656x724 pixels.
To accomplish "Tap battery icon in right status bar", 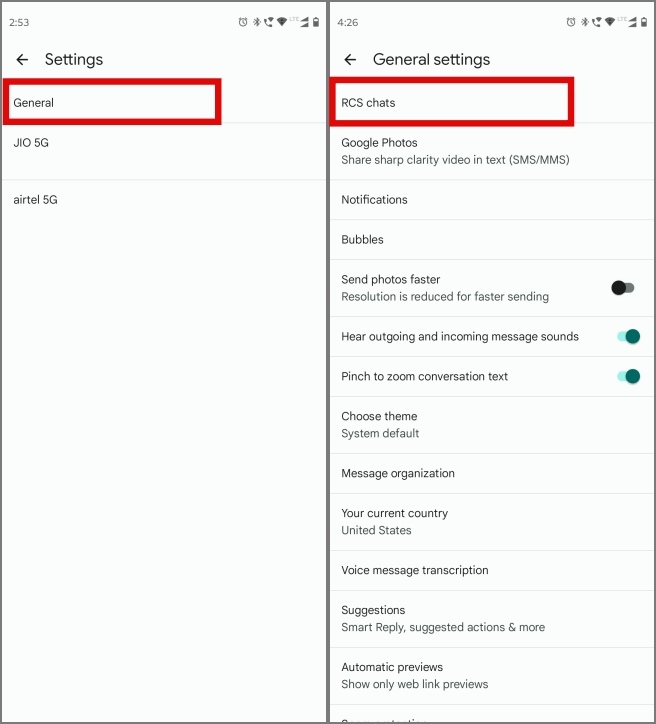I will 644,22.
